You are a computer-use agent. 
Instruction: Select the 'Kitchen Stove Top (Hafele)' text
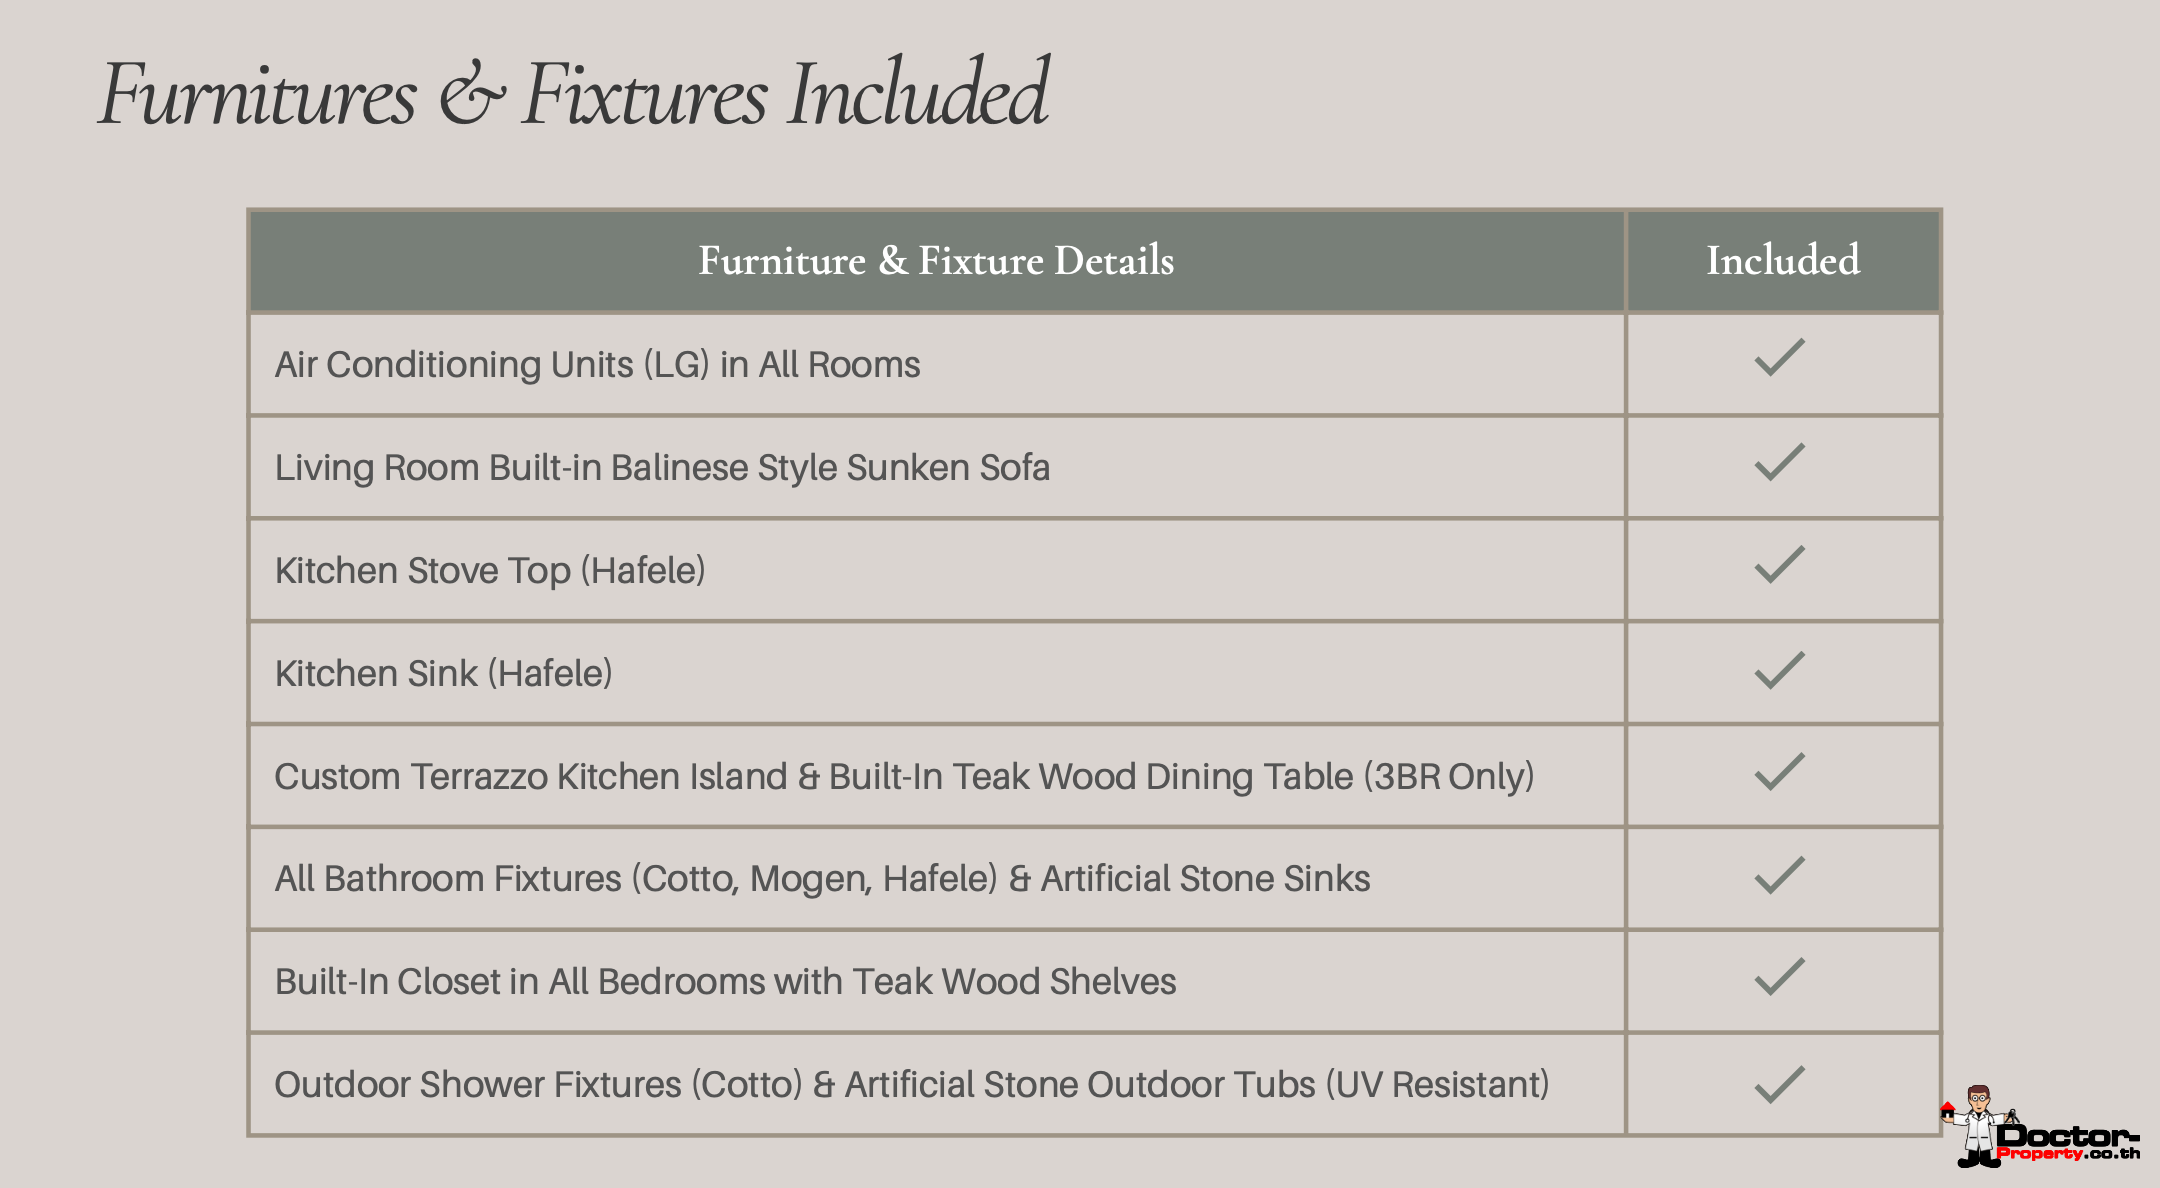coord(490,571)
